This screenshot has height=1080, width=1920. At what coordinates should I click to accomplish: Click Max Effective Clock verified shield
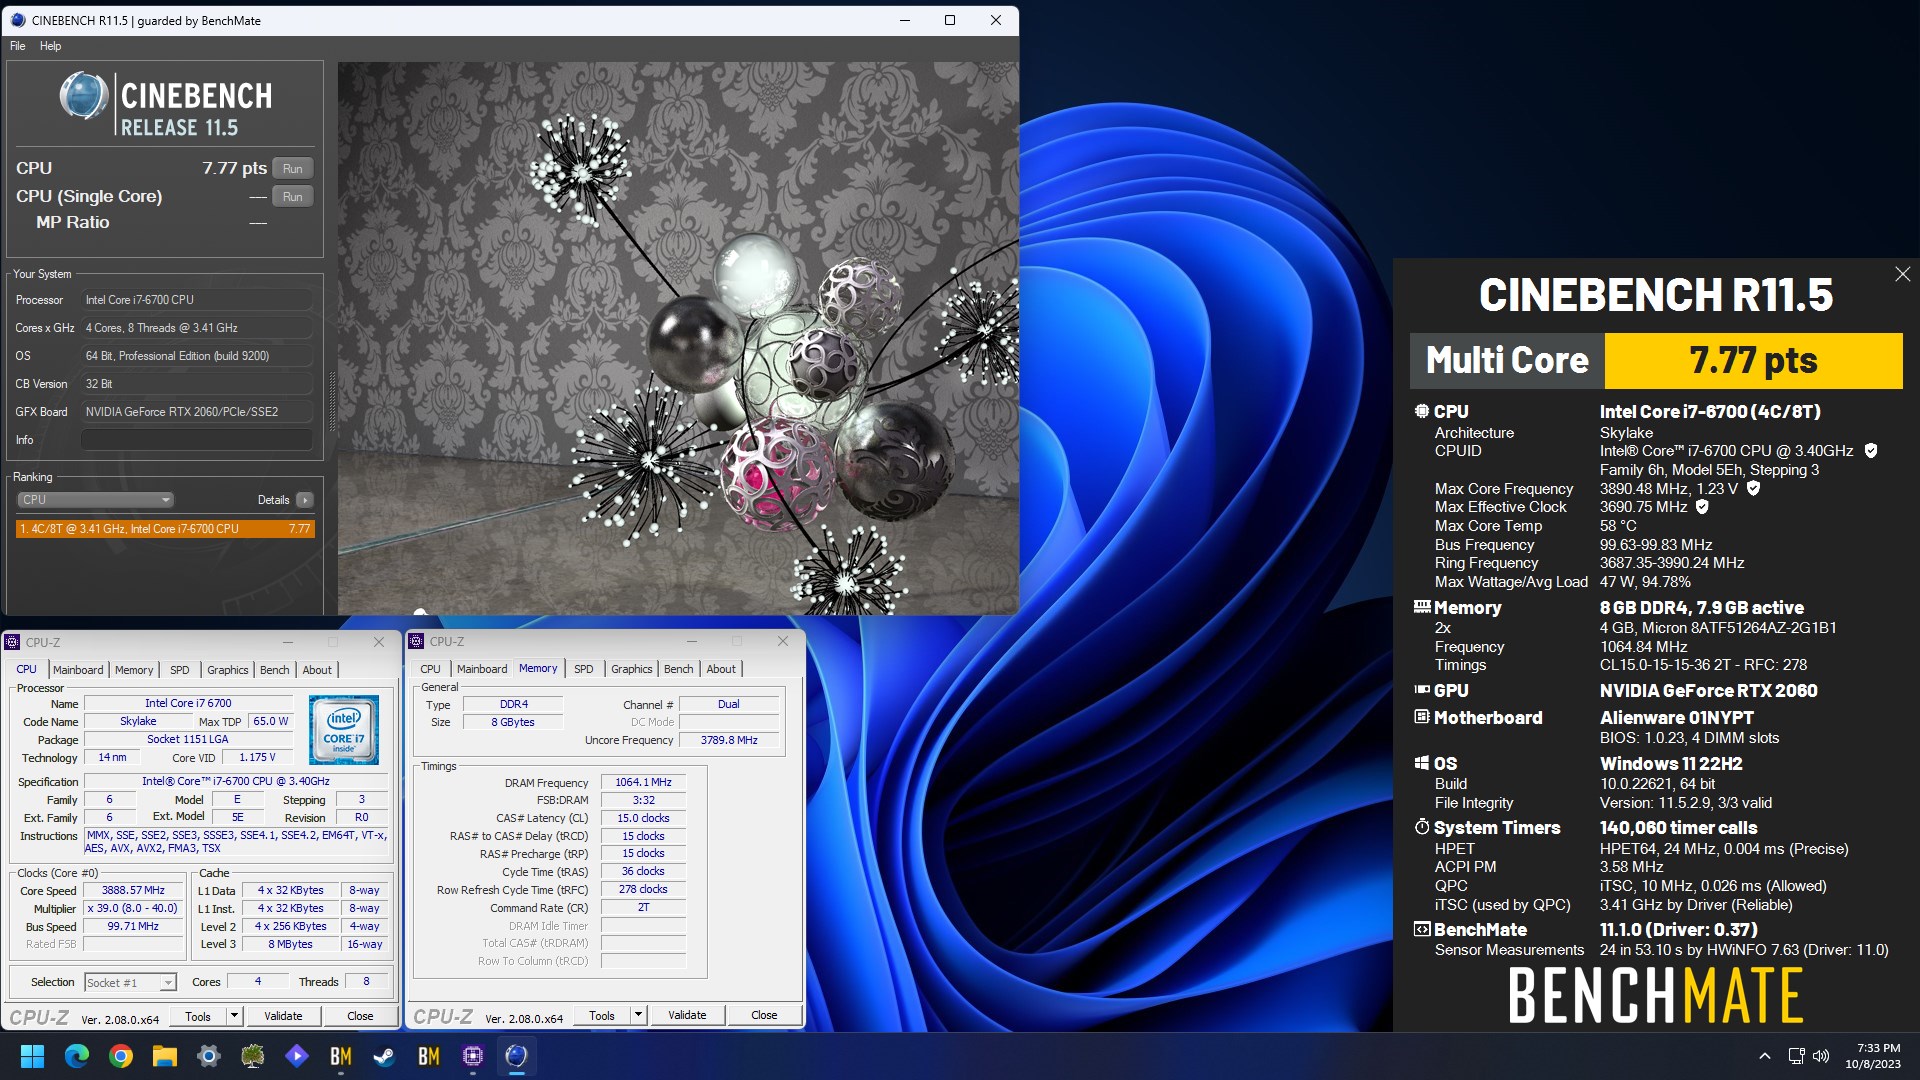coord(1702,507)
